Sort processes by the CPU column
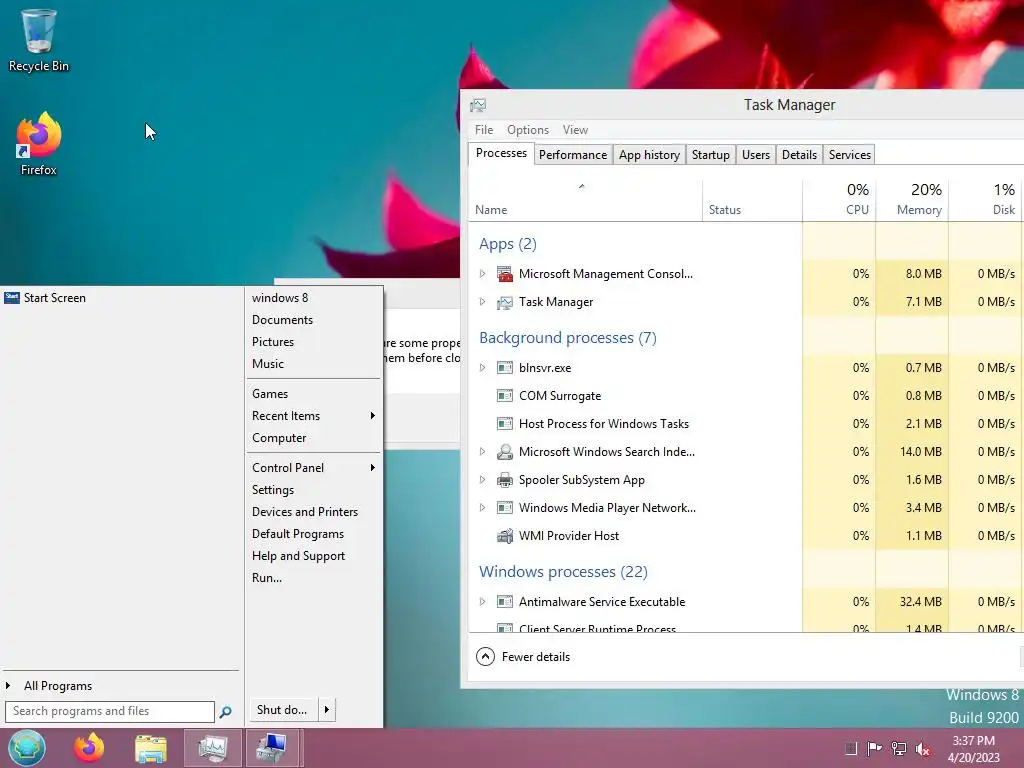The height and width of the screenshot is (768, 1024). (x=839, y=199)
